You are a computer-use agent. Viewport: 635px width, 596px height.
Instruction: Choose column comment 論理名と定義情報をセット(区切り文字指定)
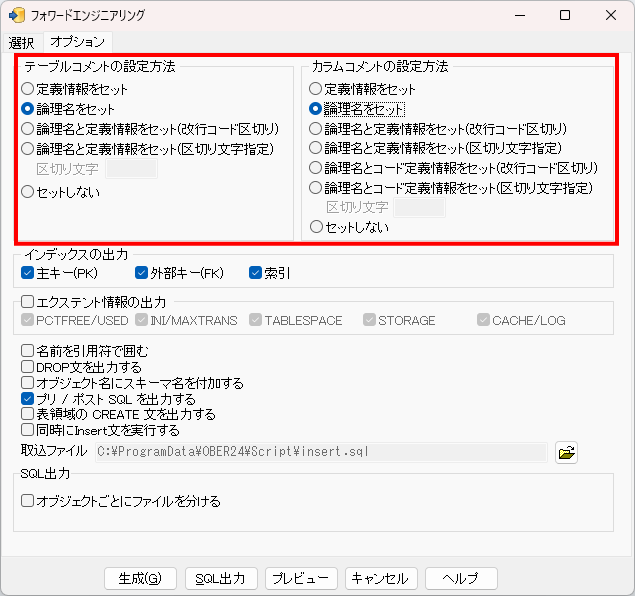315,148
